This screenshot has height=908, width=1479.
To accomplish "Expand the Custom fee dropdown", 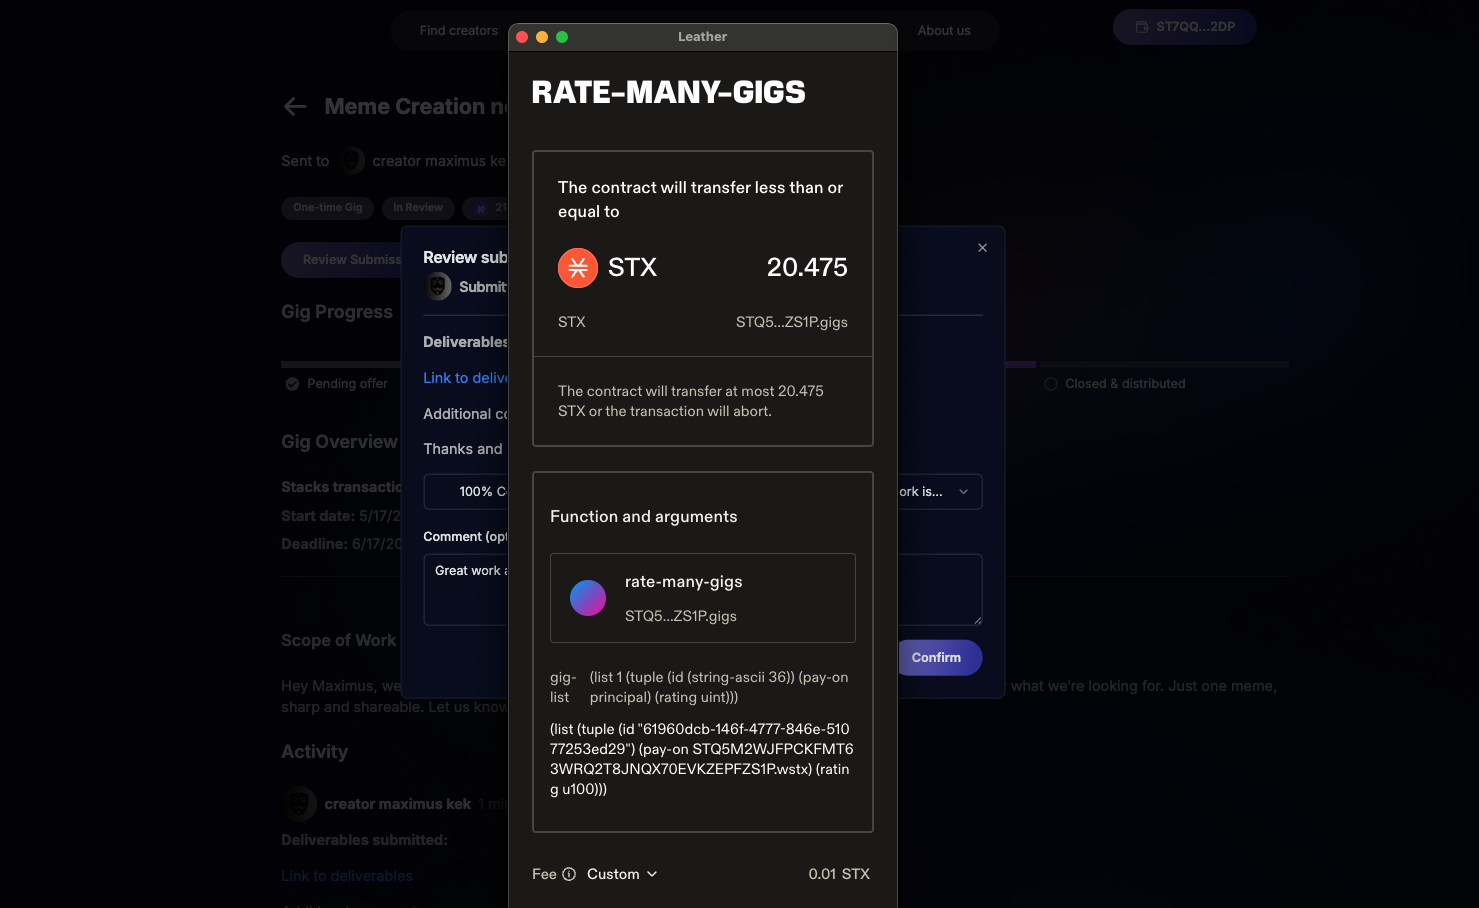I will (622, 874).
